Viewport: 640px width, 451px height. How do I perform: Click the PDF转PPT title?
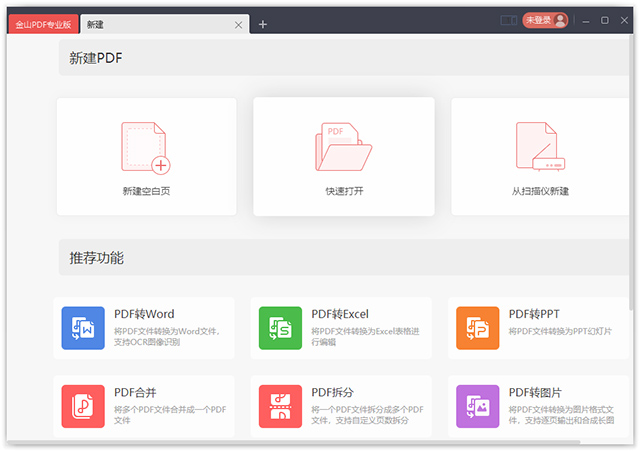point(534,314)
